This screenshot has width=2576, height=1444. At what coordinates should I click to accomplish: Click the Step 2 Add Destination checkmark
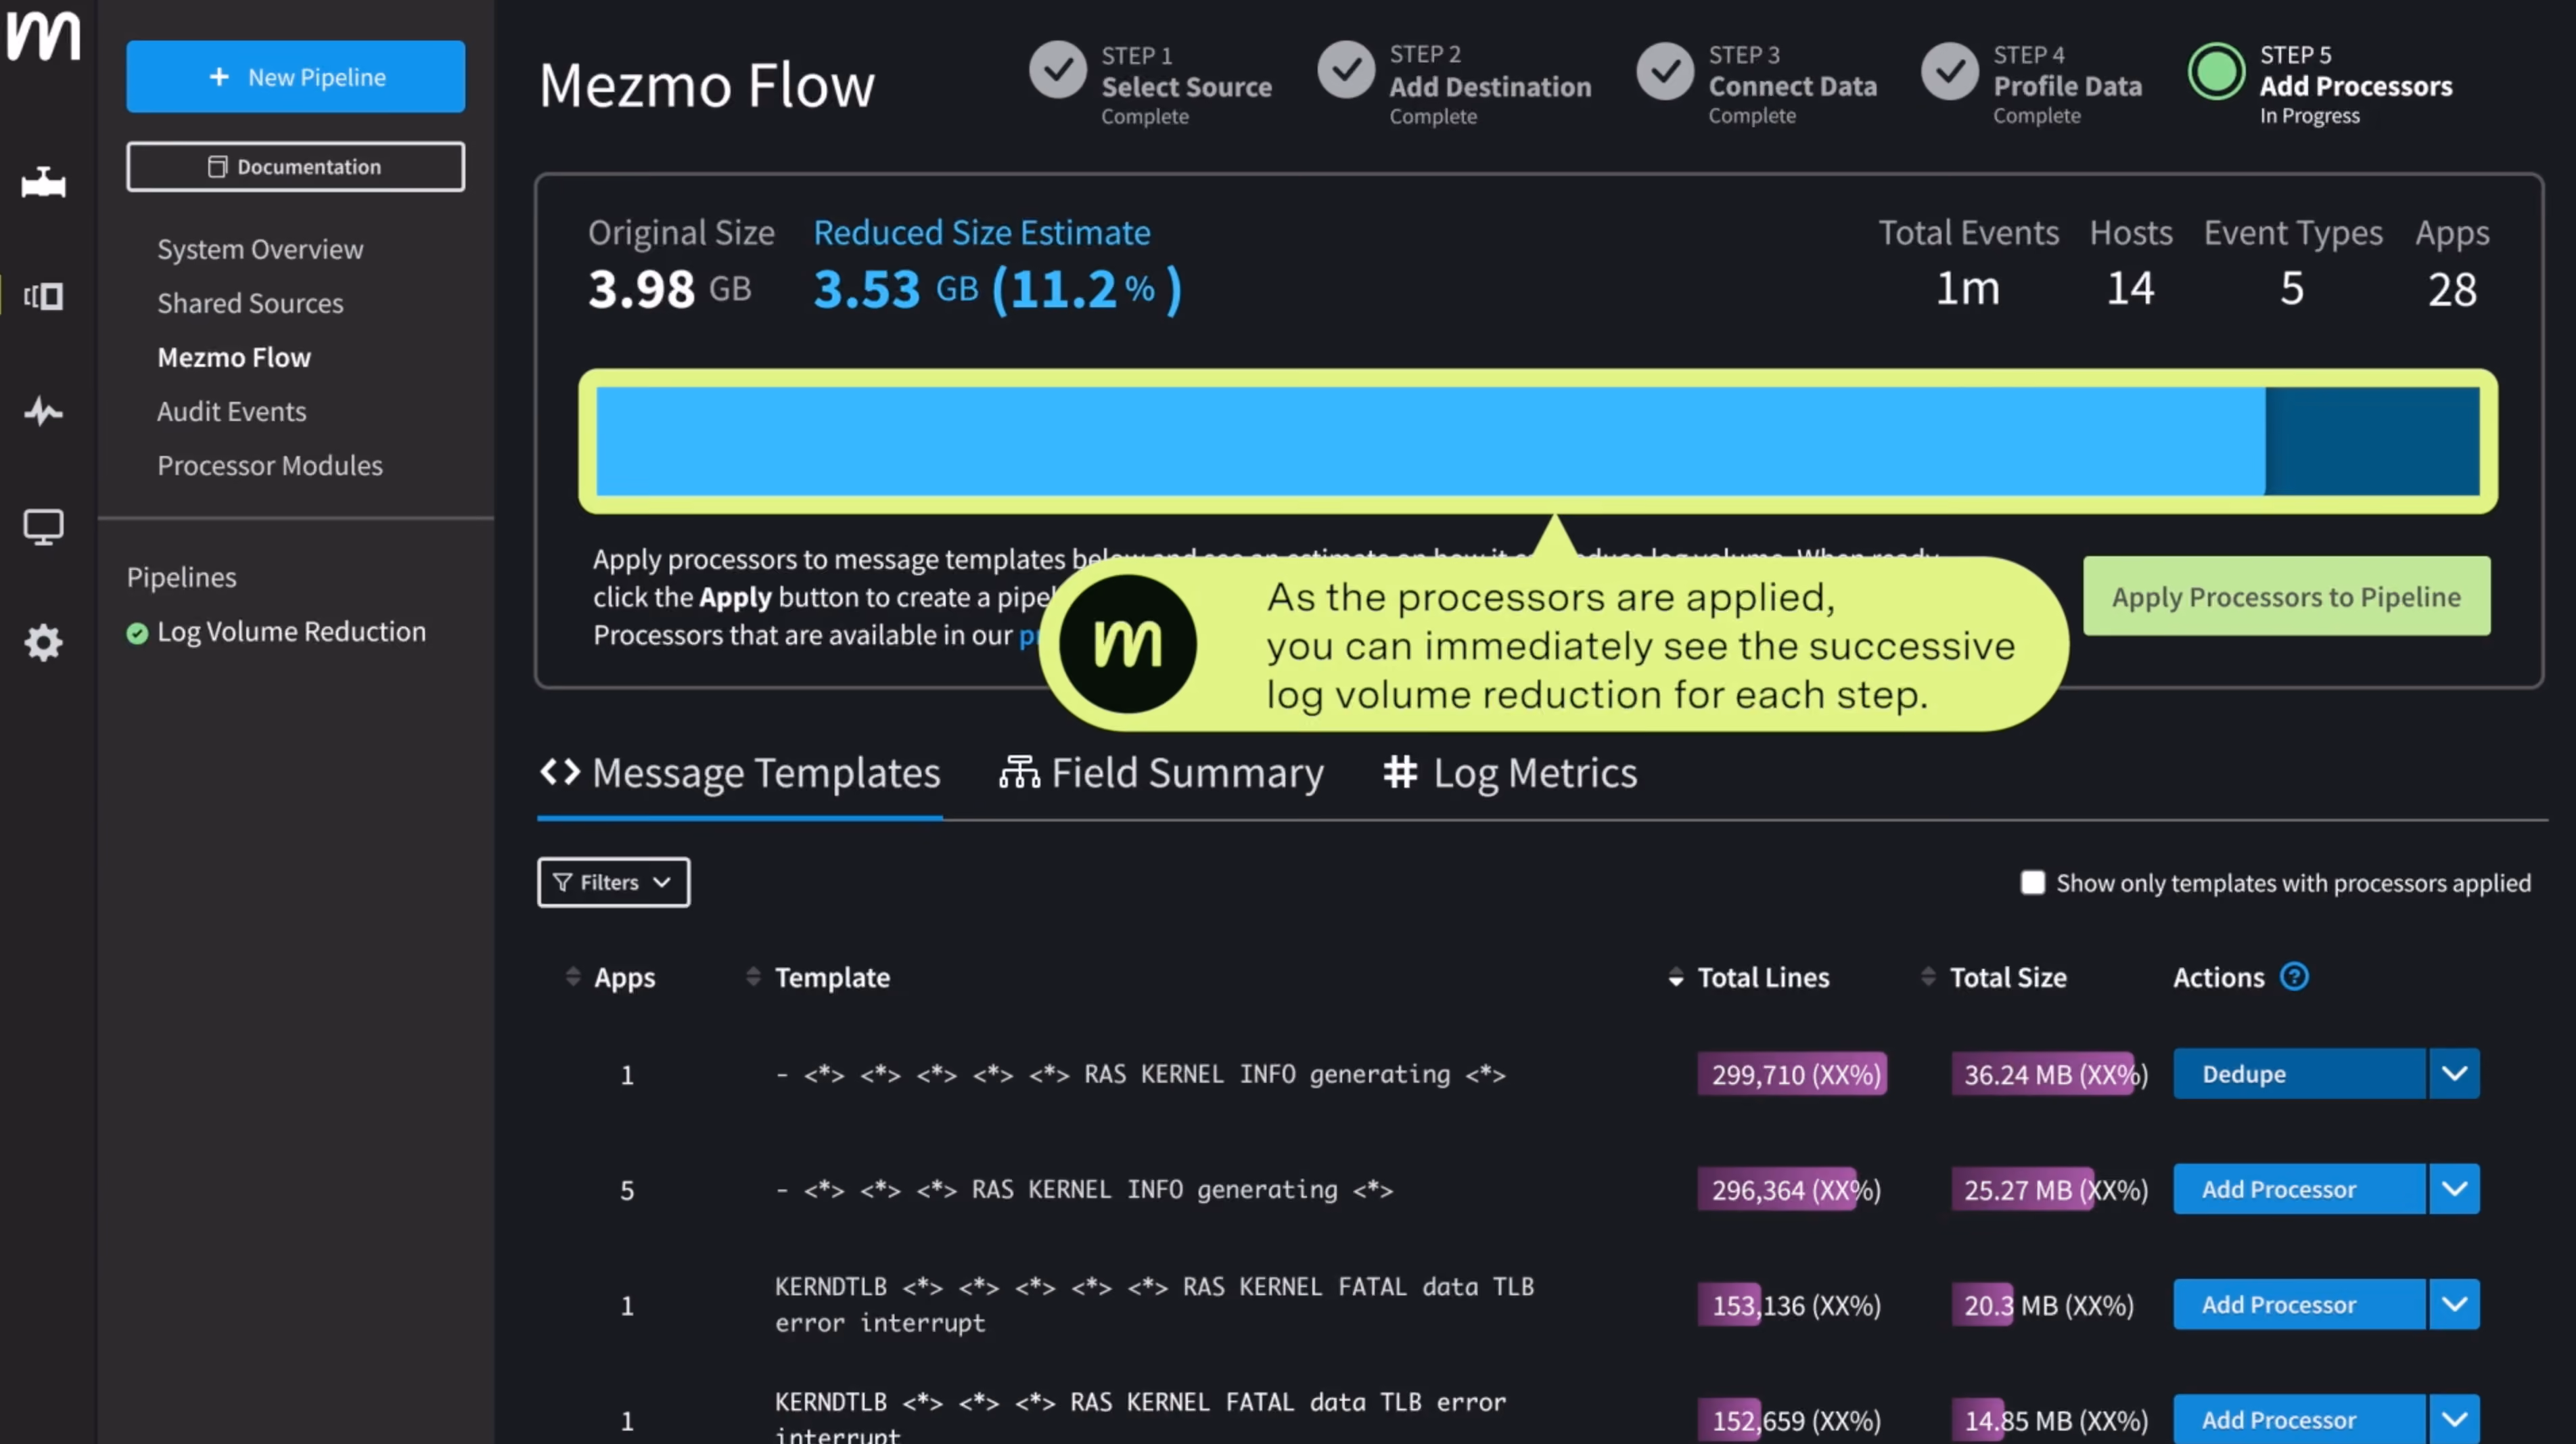click(1346, 70)
